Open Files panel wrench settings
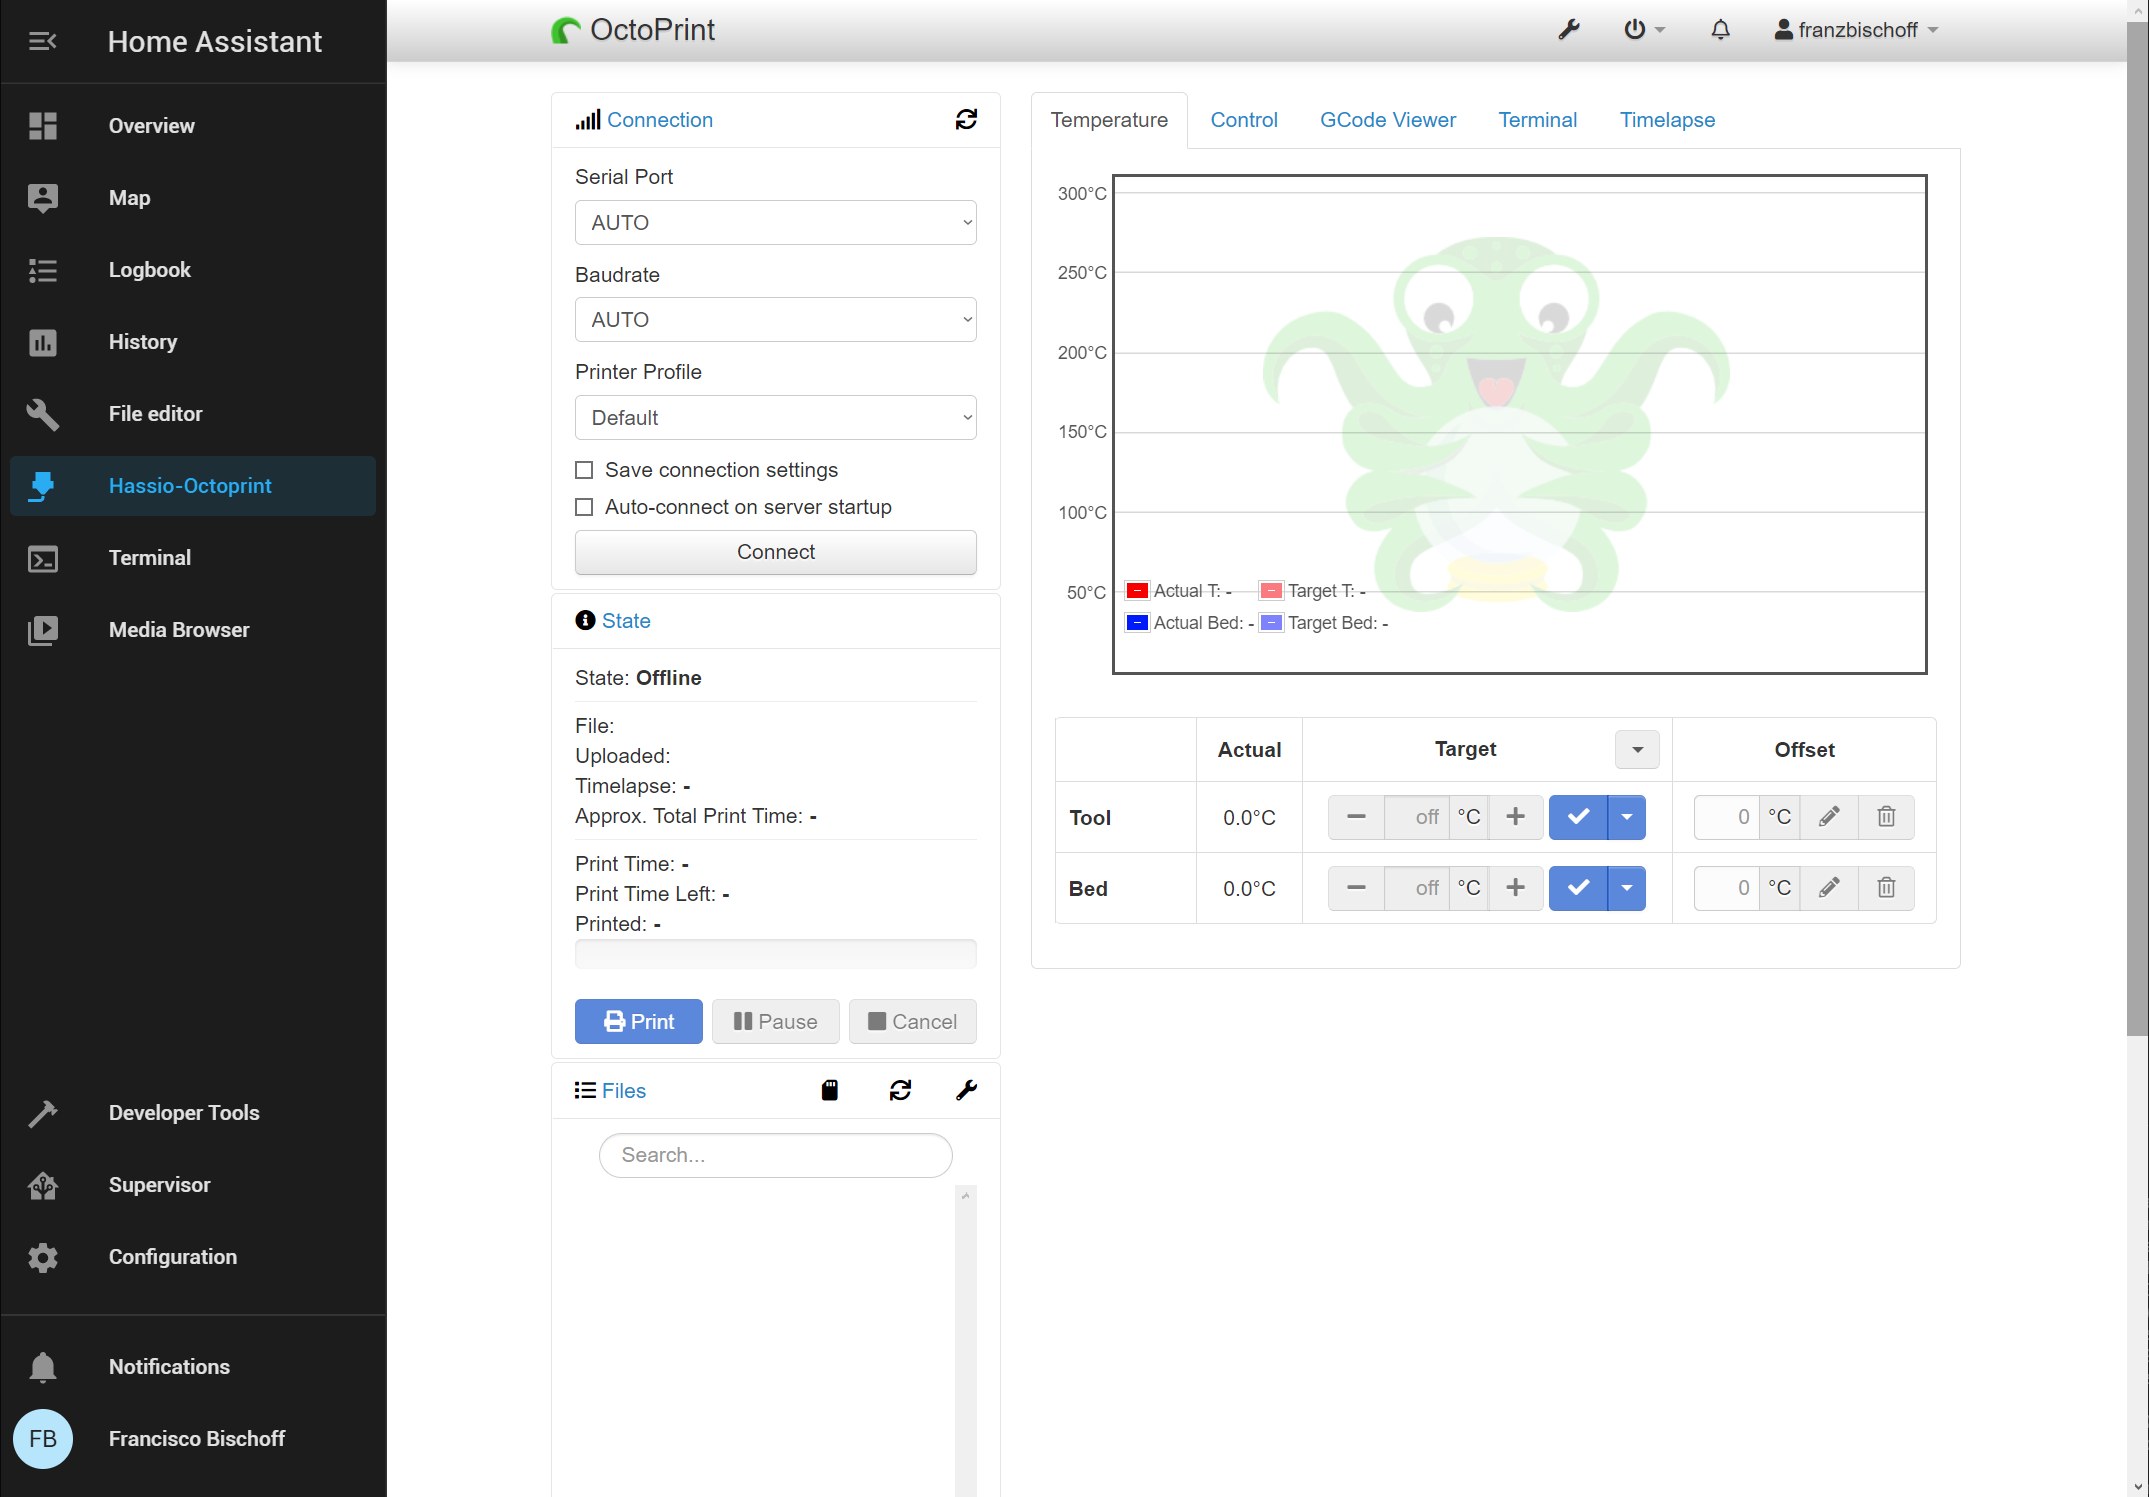Image resolution: width=2149 pixels, height=1497 pixels. tap(966, 1090)
